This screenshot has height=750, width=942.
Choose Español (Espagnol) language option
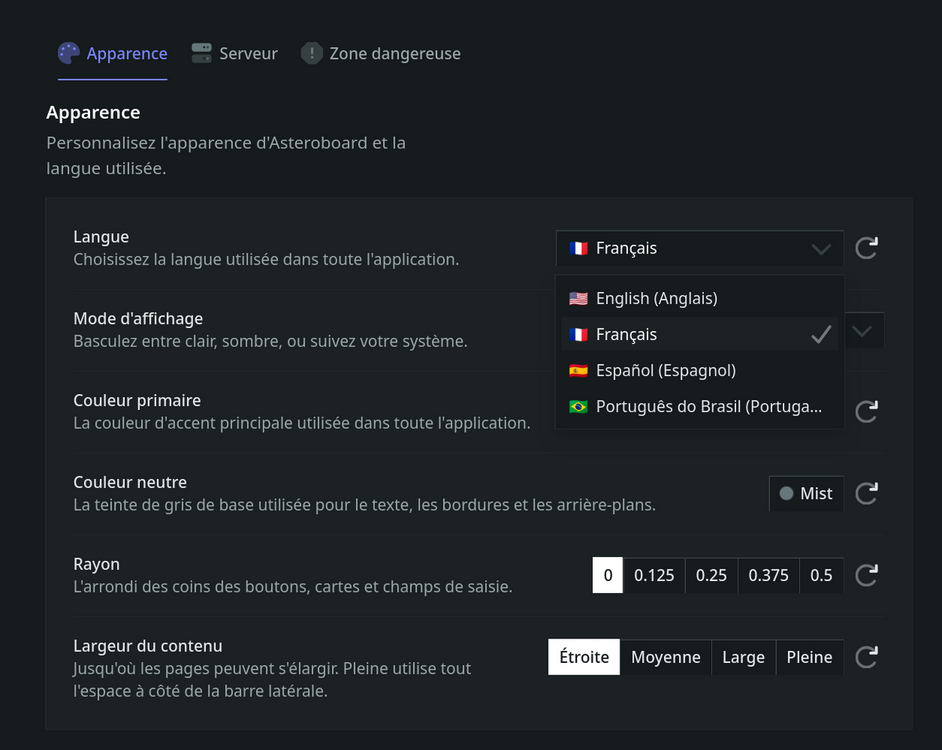699,370
